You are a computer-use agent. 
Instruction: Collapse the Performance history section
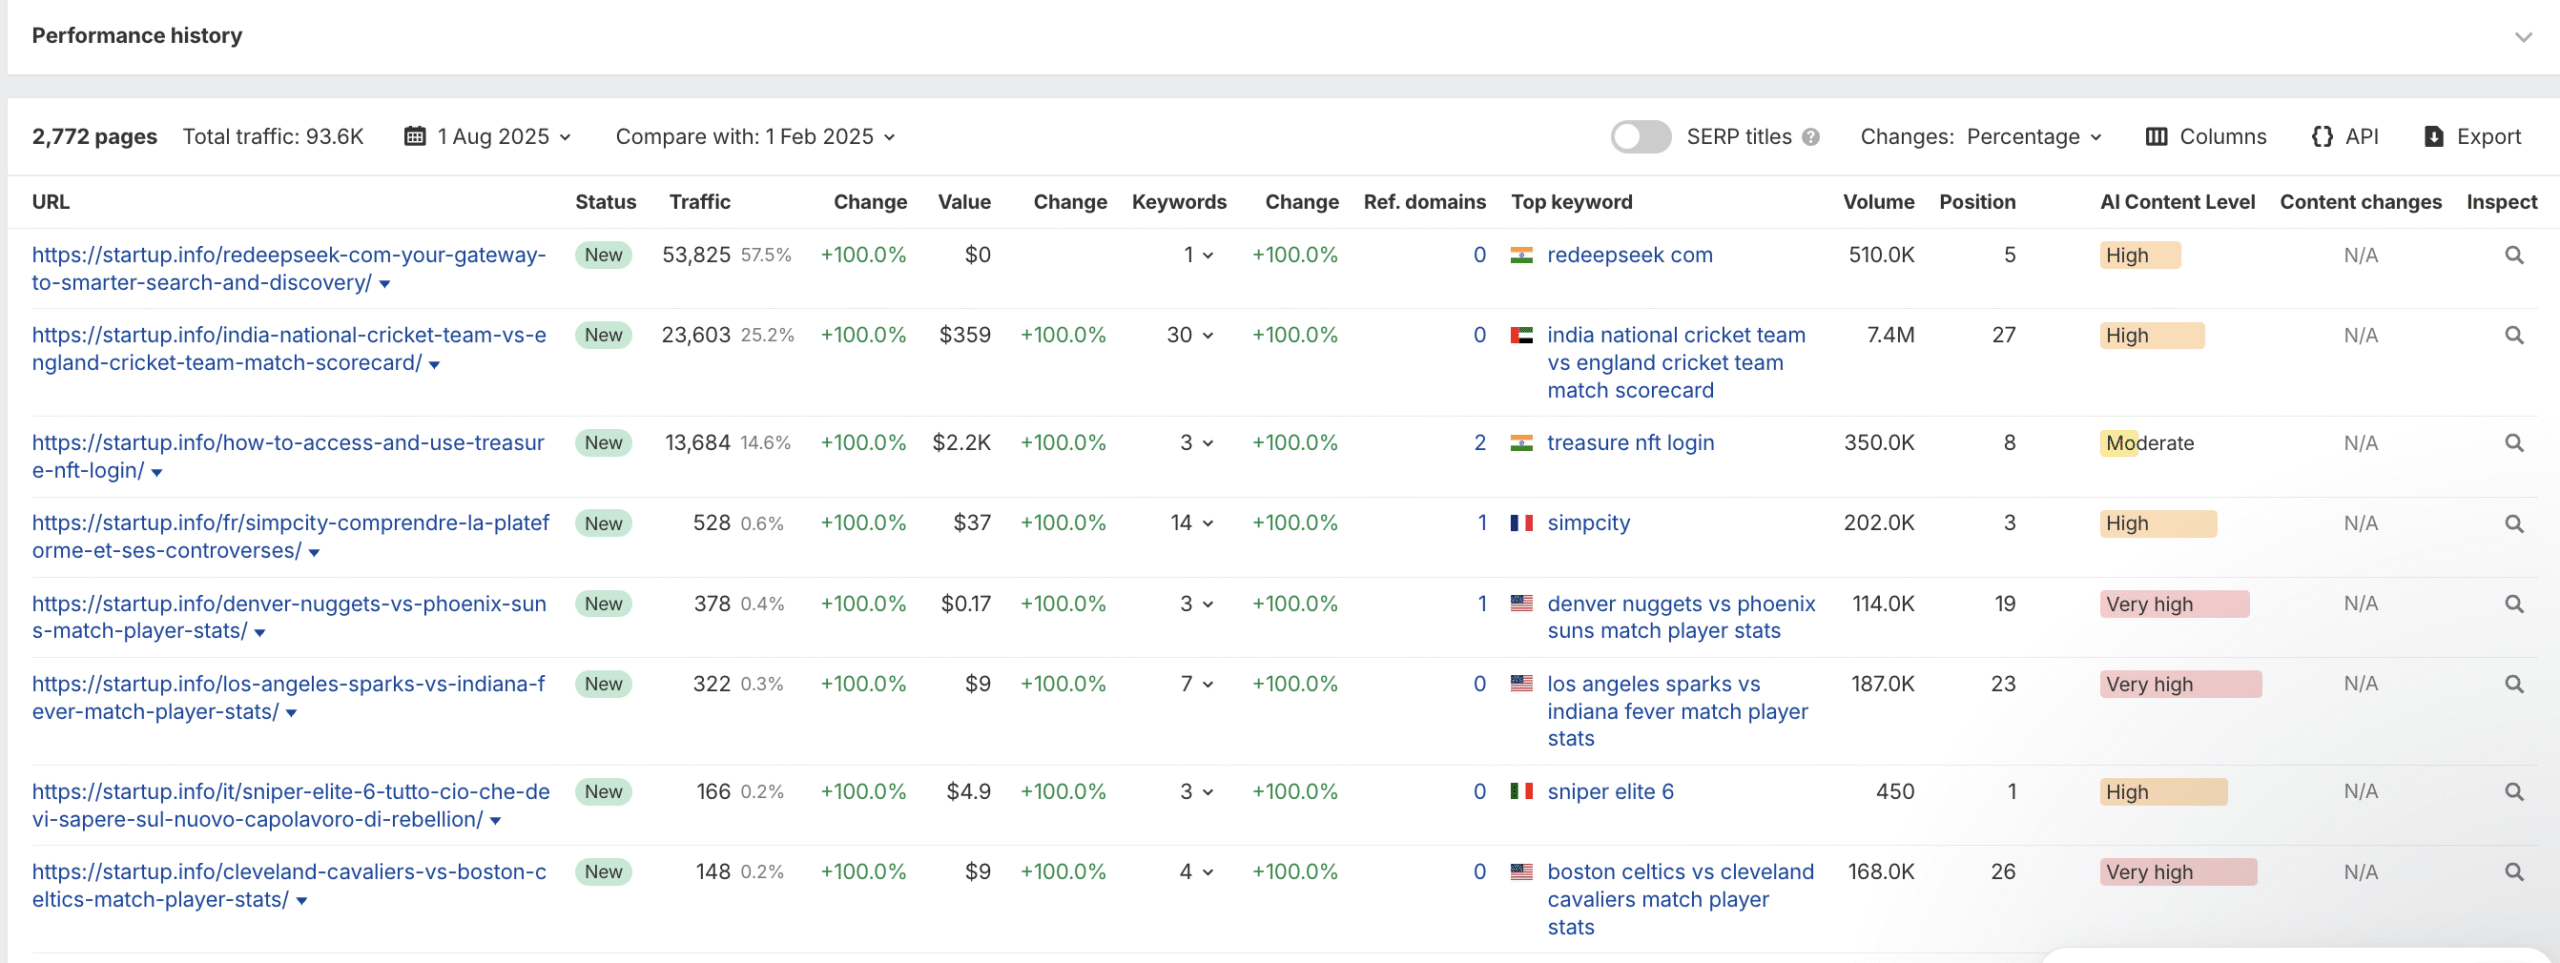(x=2523, y=37)
